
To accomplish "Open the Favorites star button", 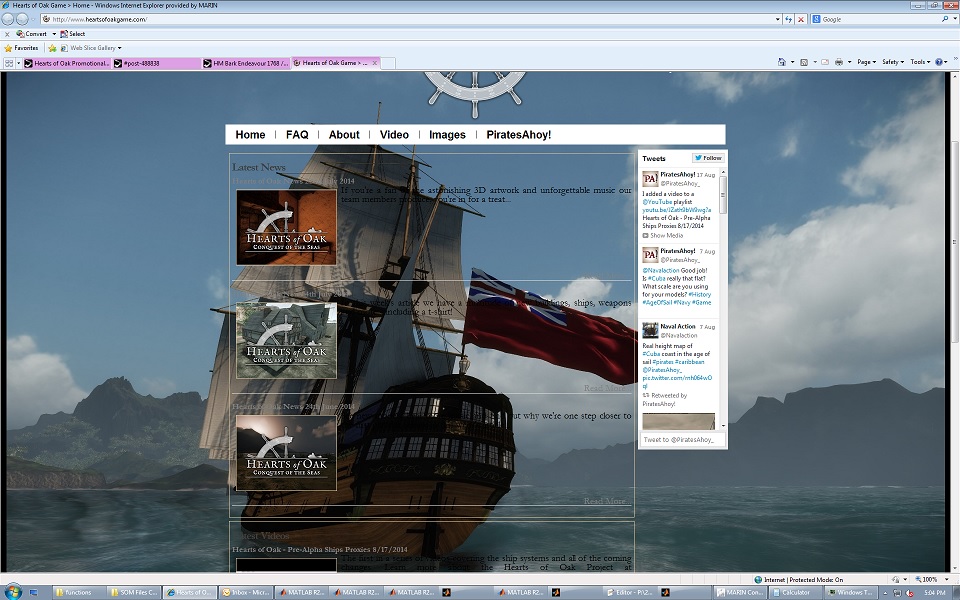I will [x=21, y=48].
